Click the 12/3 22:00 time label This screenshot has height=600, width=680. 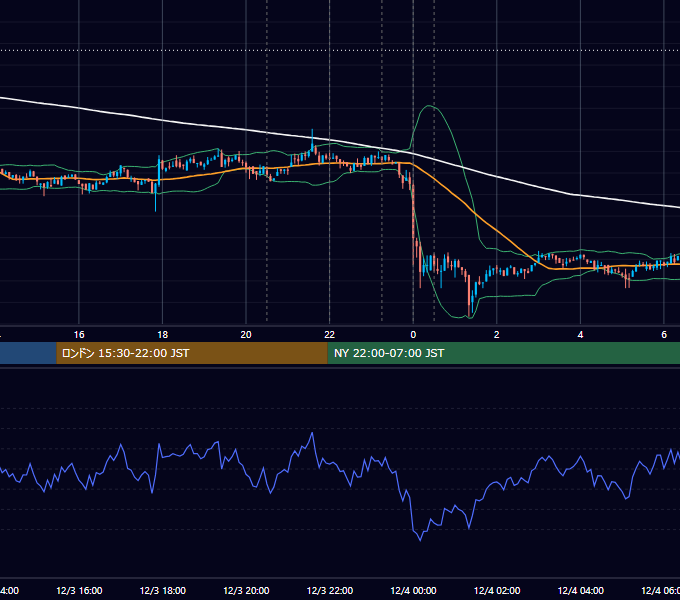(x=330, y=590)
